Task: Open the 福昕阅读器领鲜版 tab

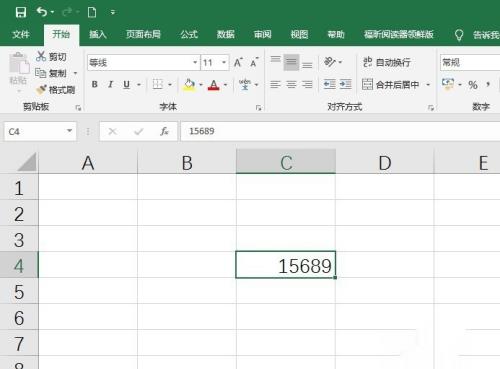Action: point(399,34)
